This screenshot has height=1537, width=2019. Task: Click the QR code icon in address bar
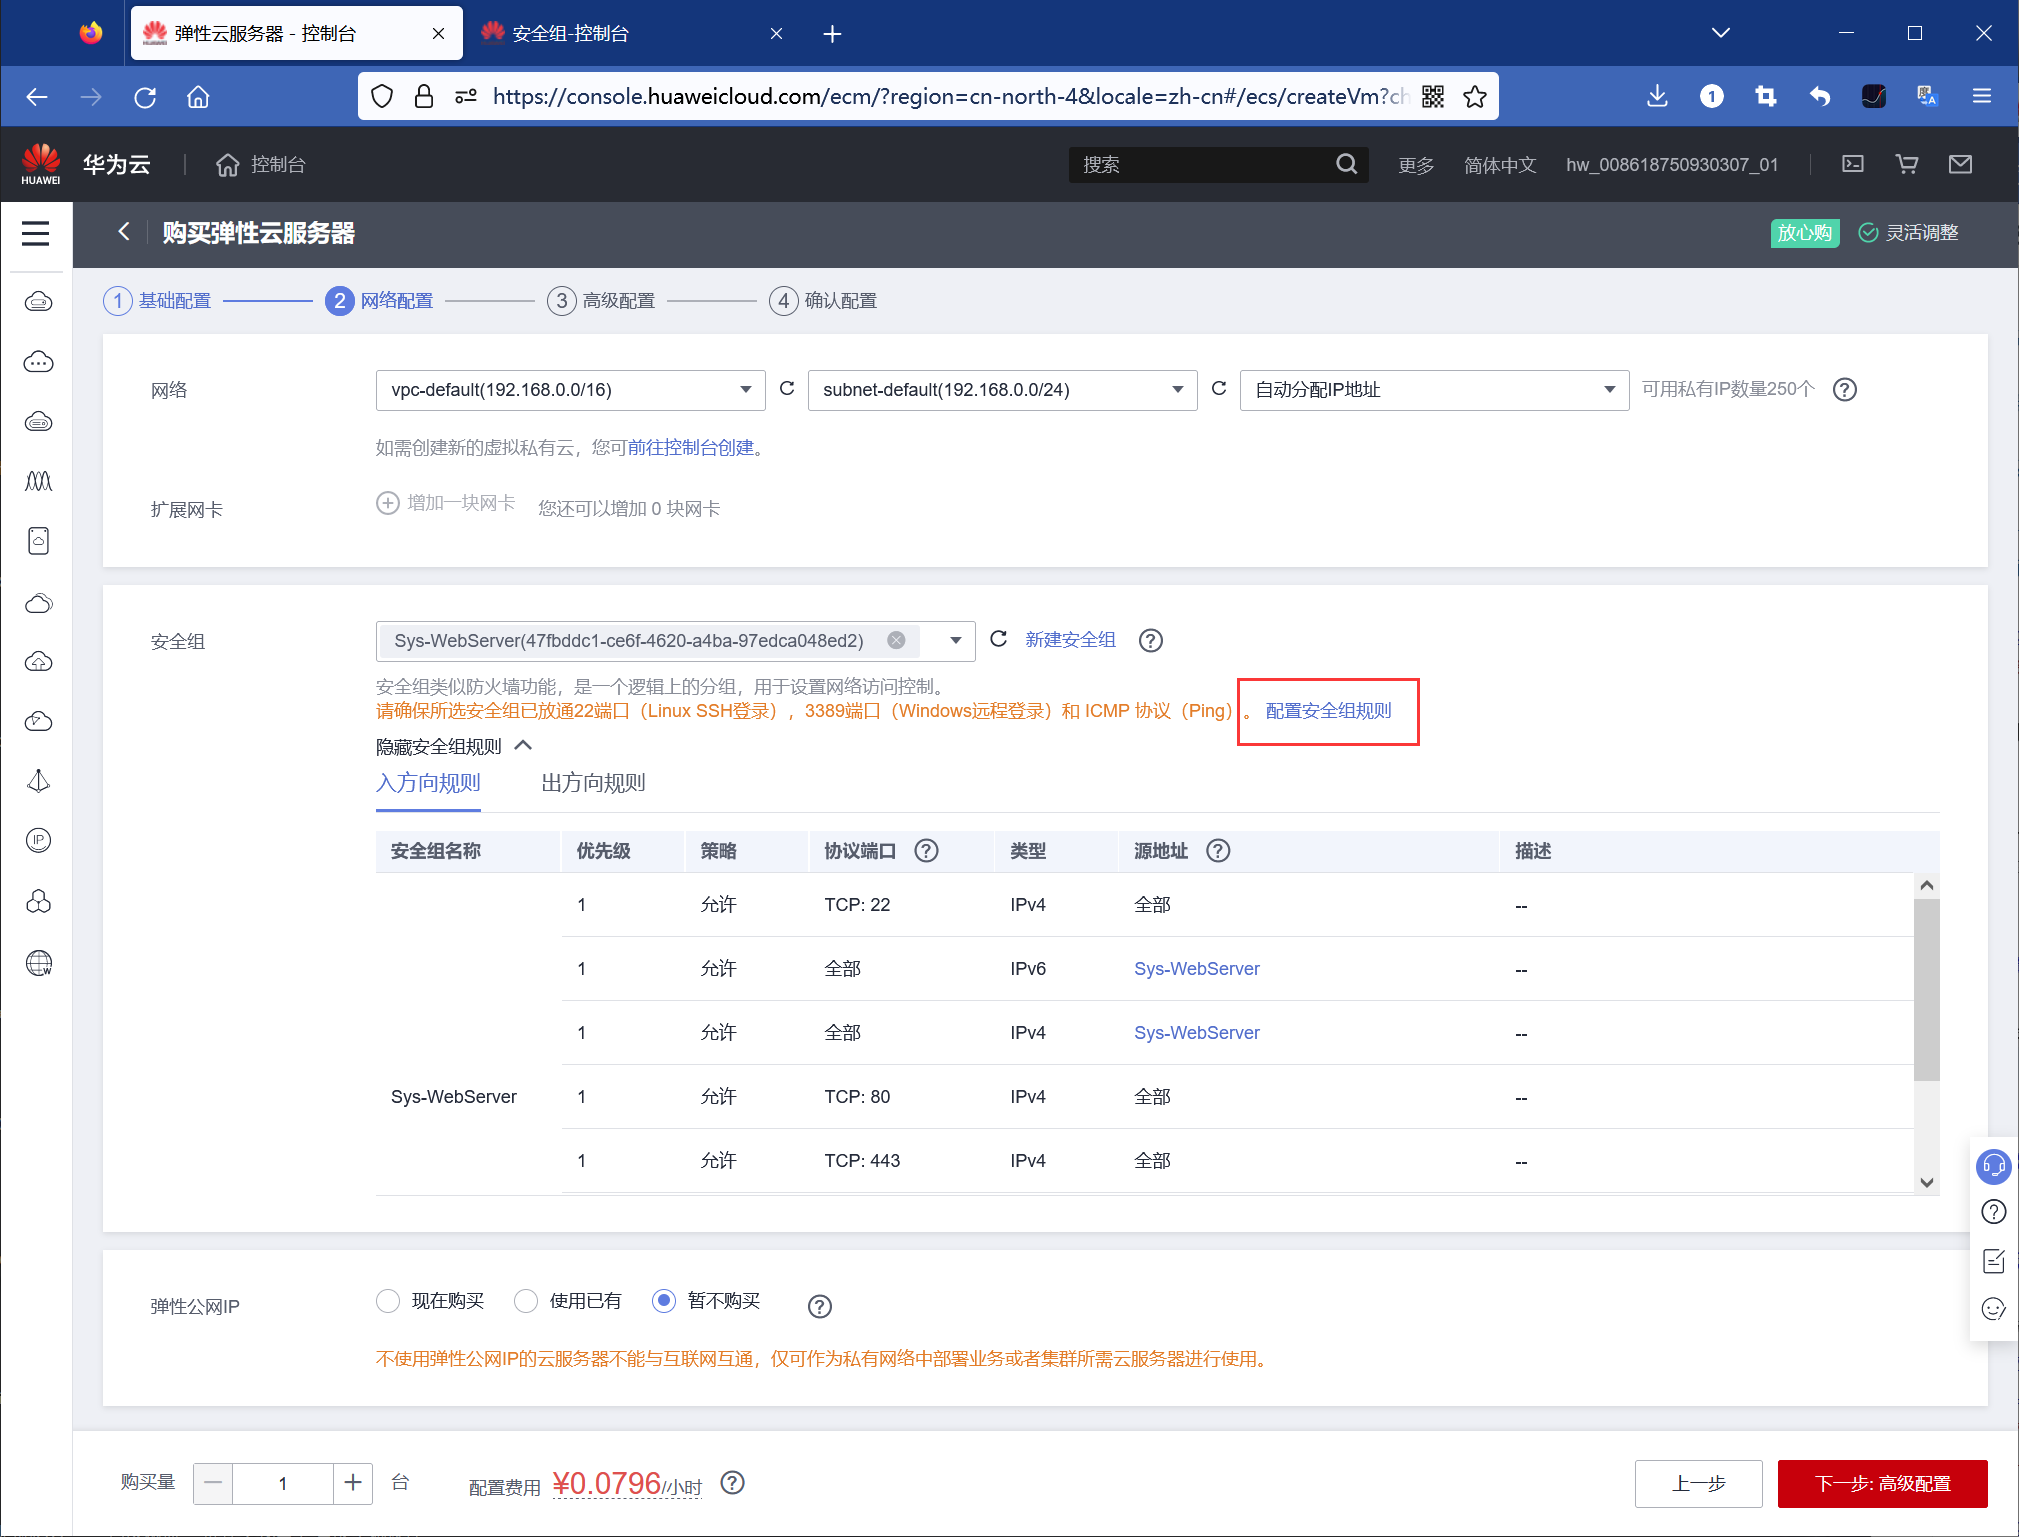pyautogui.click(x=1433, y=97)
